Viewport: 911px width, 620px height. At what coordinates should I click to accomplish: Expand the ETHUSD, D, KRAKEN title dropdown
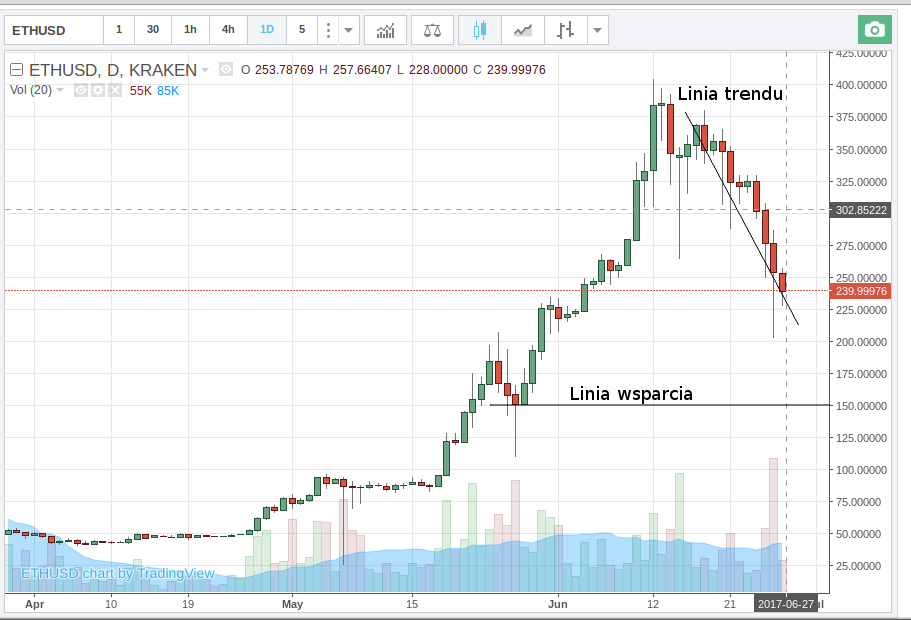coord(205,70)
